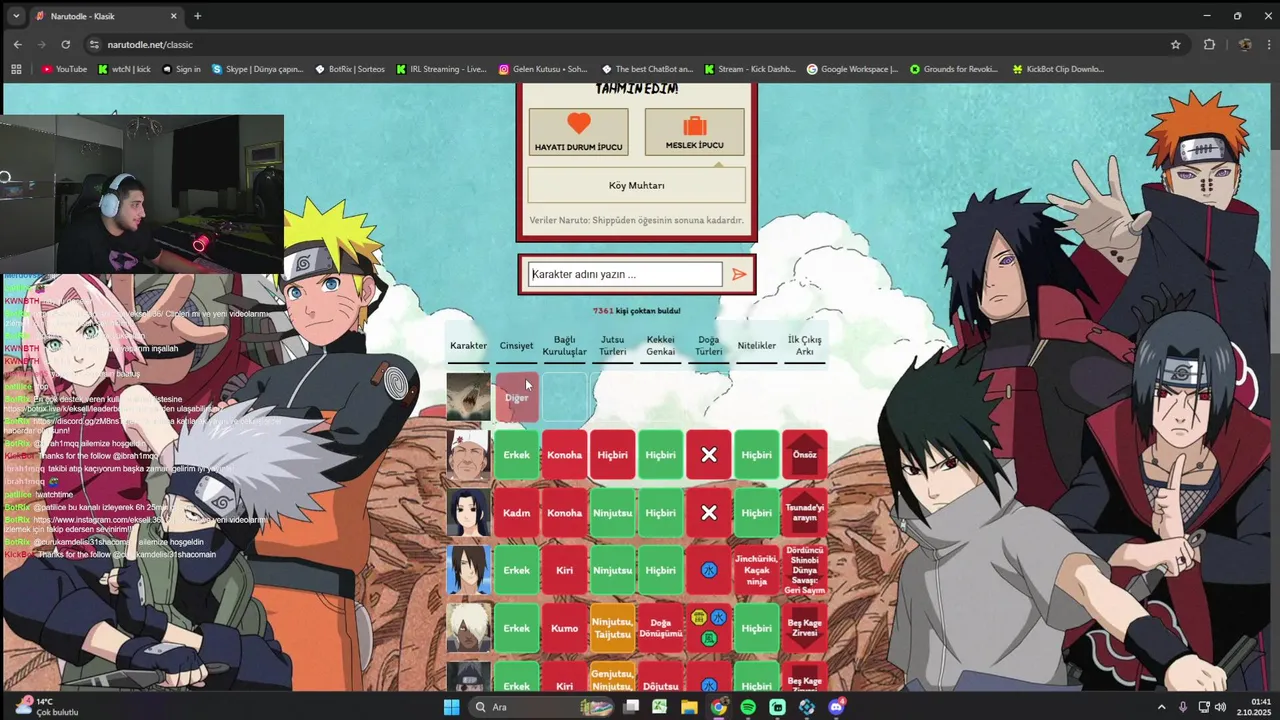This screenshot has width=1280, height=720.
Task: Click the Jinchūriki, Kaçak ninja tile
Action: [x=756, y=571]
